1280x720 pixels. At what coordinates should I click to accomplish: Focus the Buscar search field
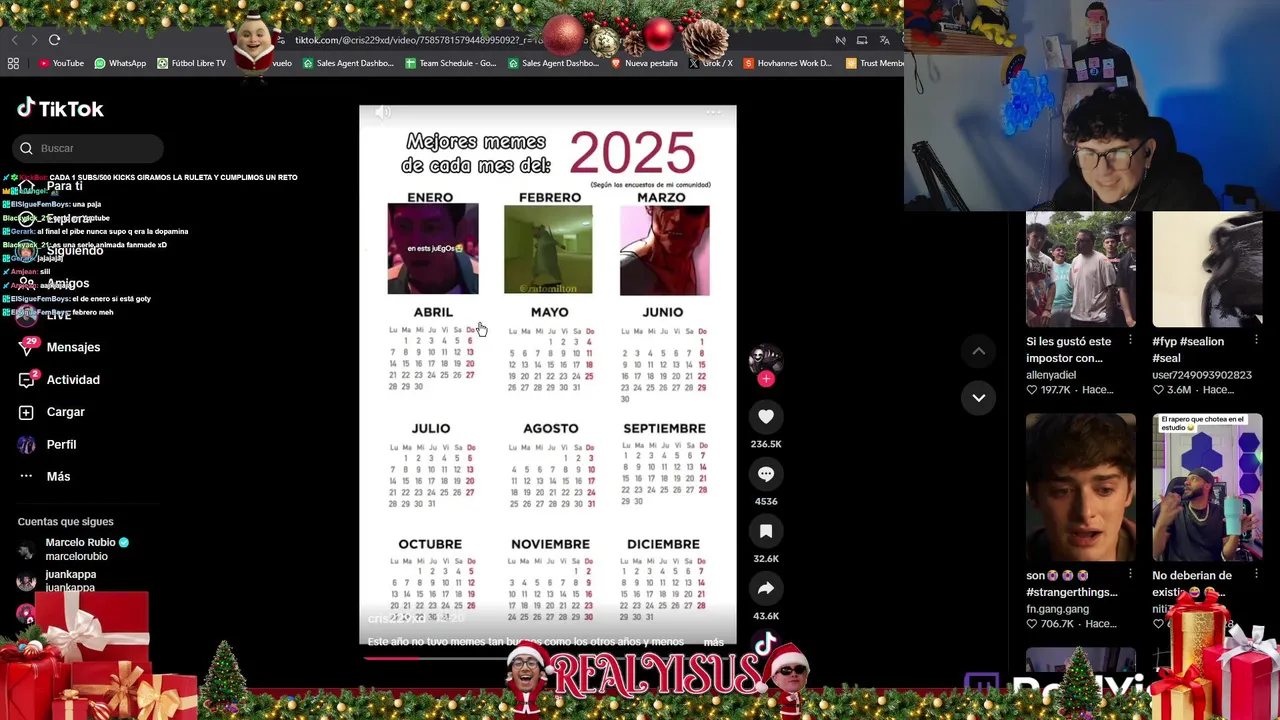89,148
